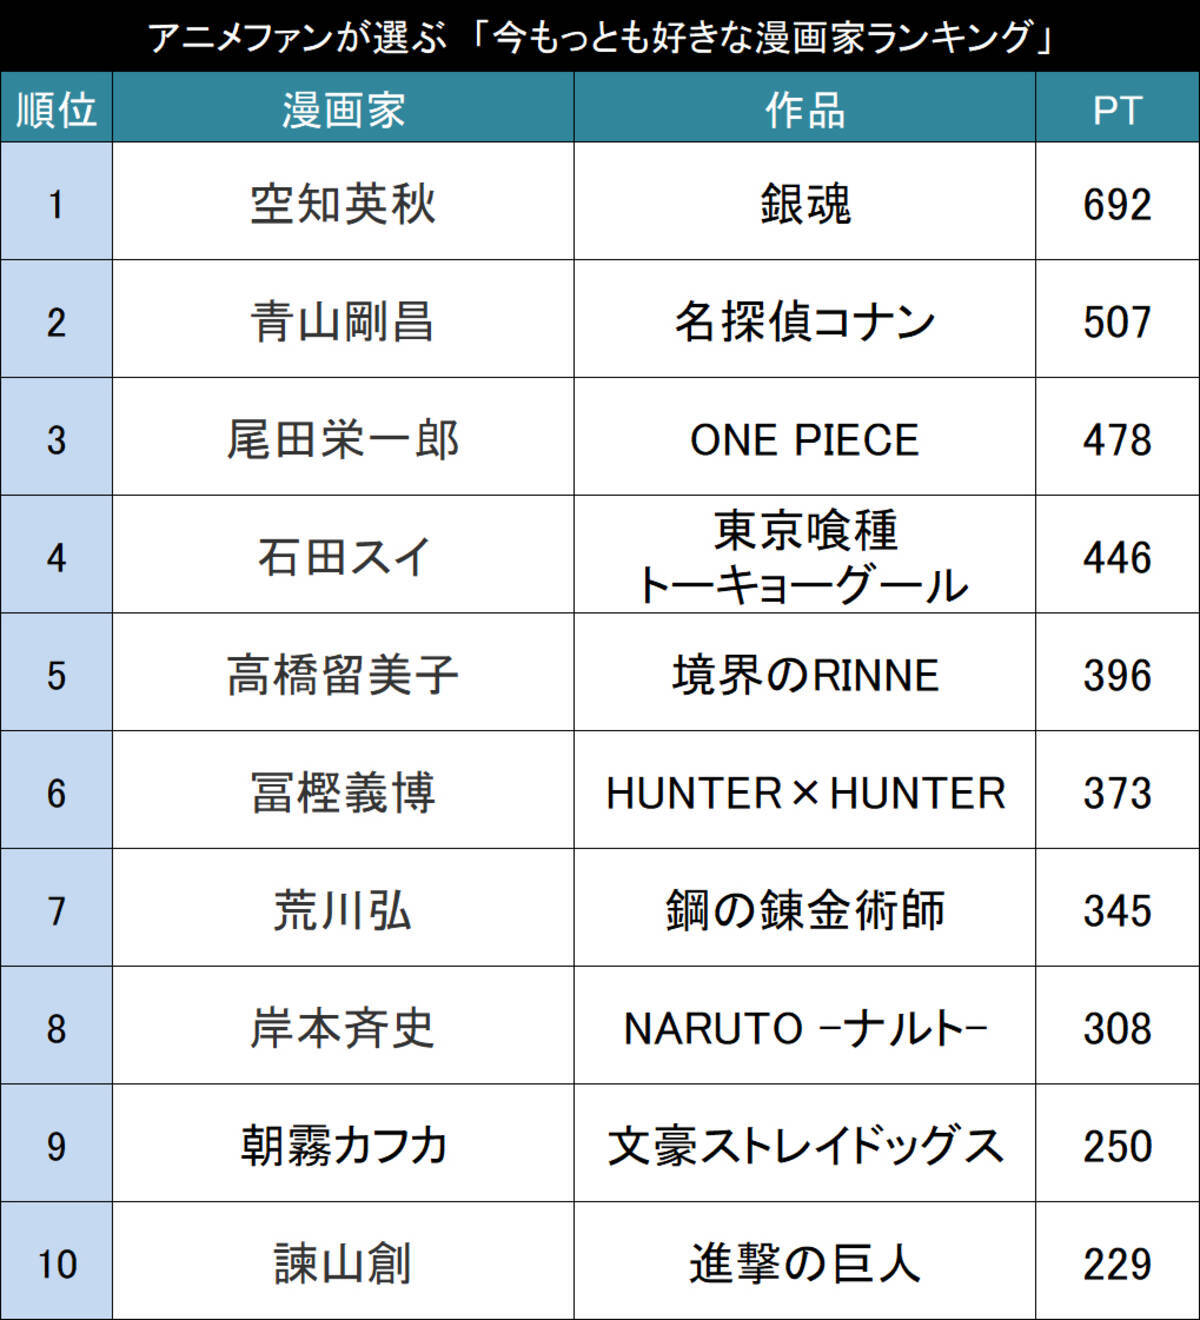Click the 進撃の巨人 work cell
Image resolution: width=1200 pixels, height=1320 pixels.
pyautogui.click(x=805, y=1263)
